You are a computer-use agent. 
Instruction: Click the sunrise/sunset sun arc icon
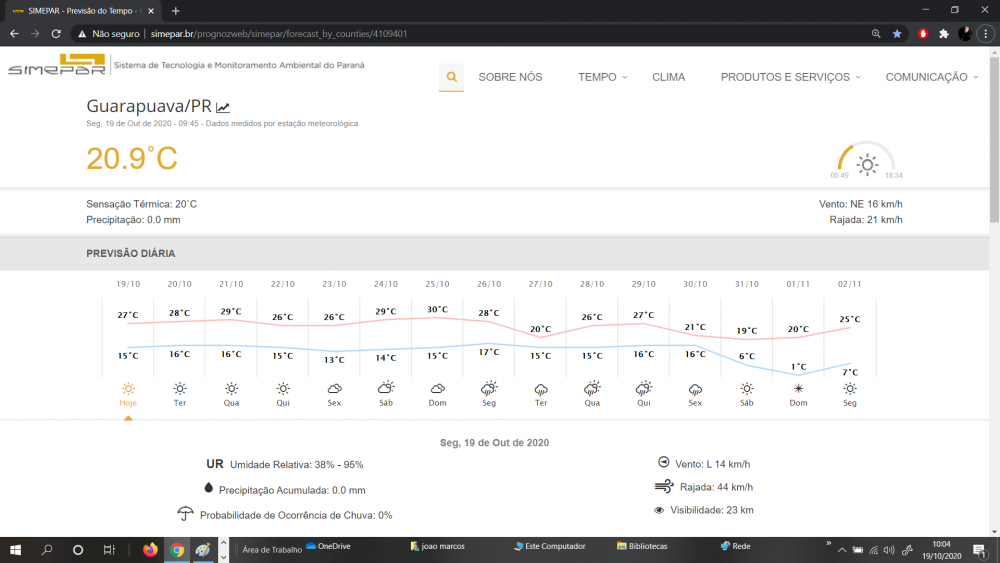pyautogui.click(x=866, y=162)
